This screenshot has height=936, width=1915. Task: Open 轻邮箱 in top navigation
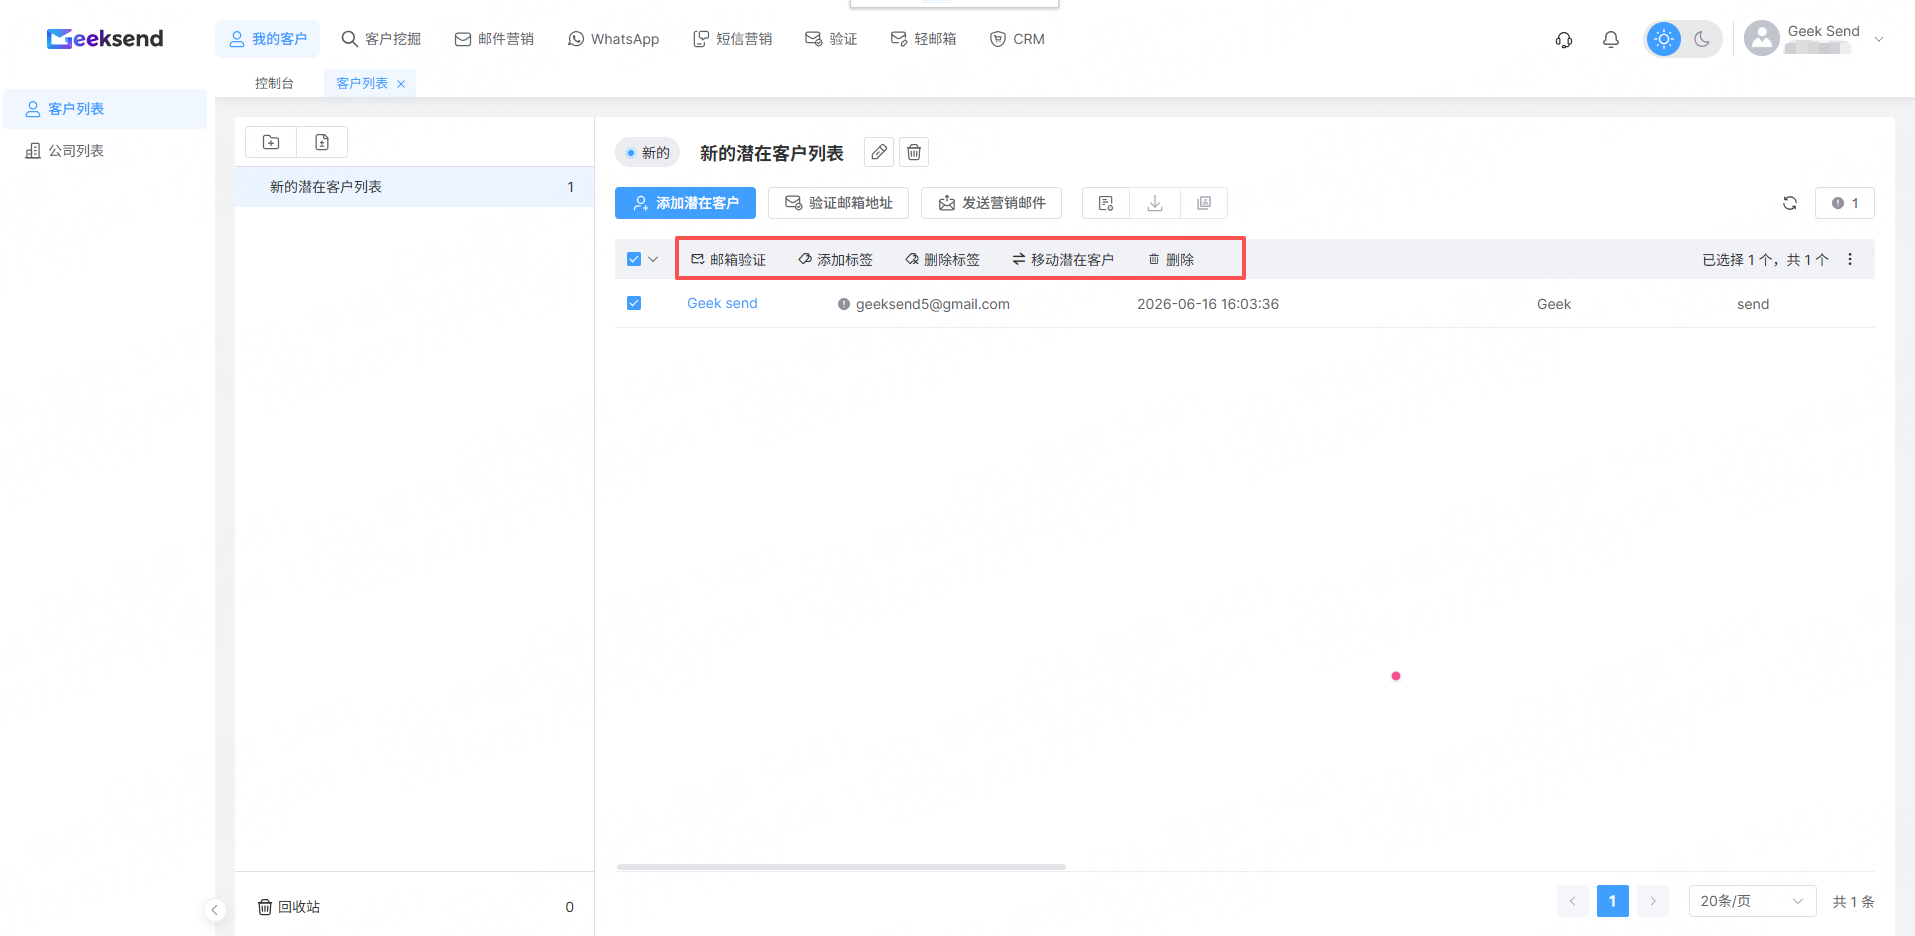click(x=923, y=39)
